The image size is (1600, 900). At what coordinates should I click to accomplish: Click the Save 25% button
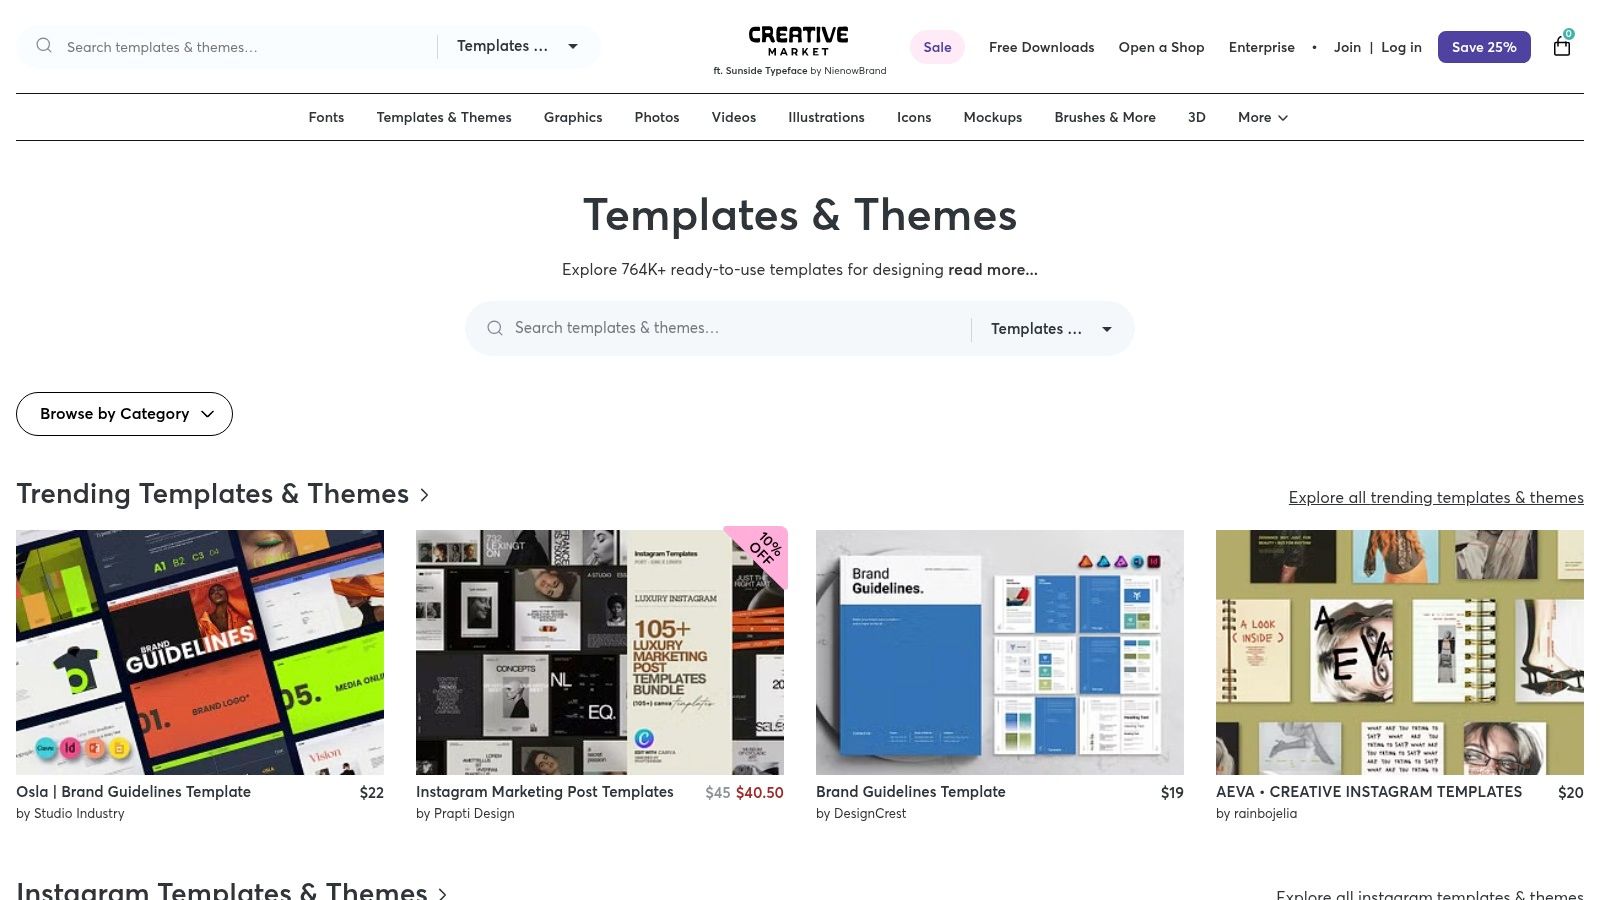(1484, 47)
